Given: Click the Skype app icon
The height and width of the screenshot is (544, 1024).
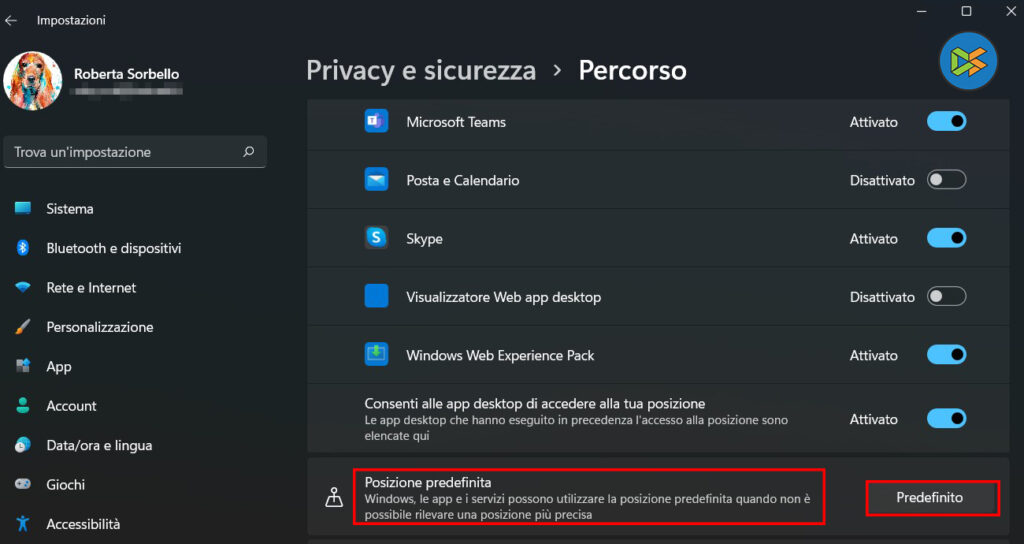Looking at the screenshot, I should coord(376,239).
